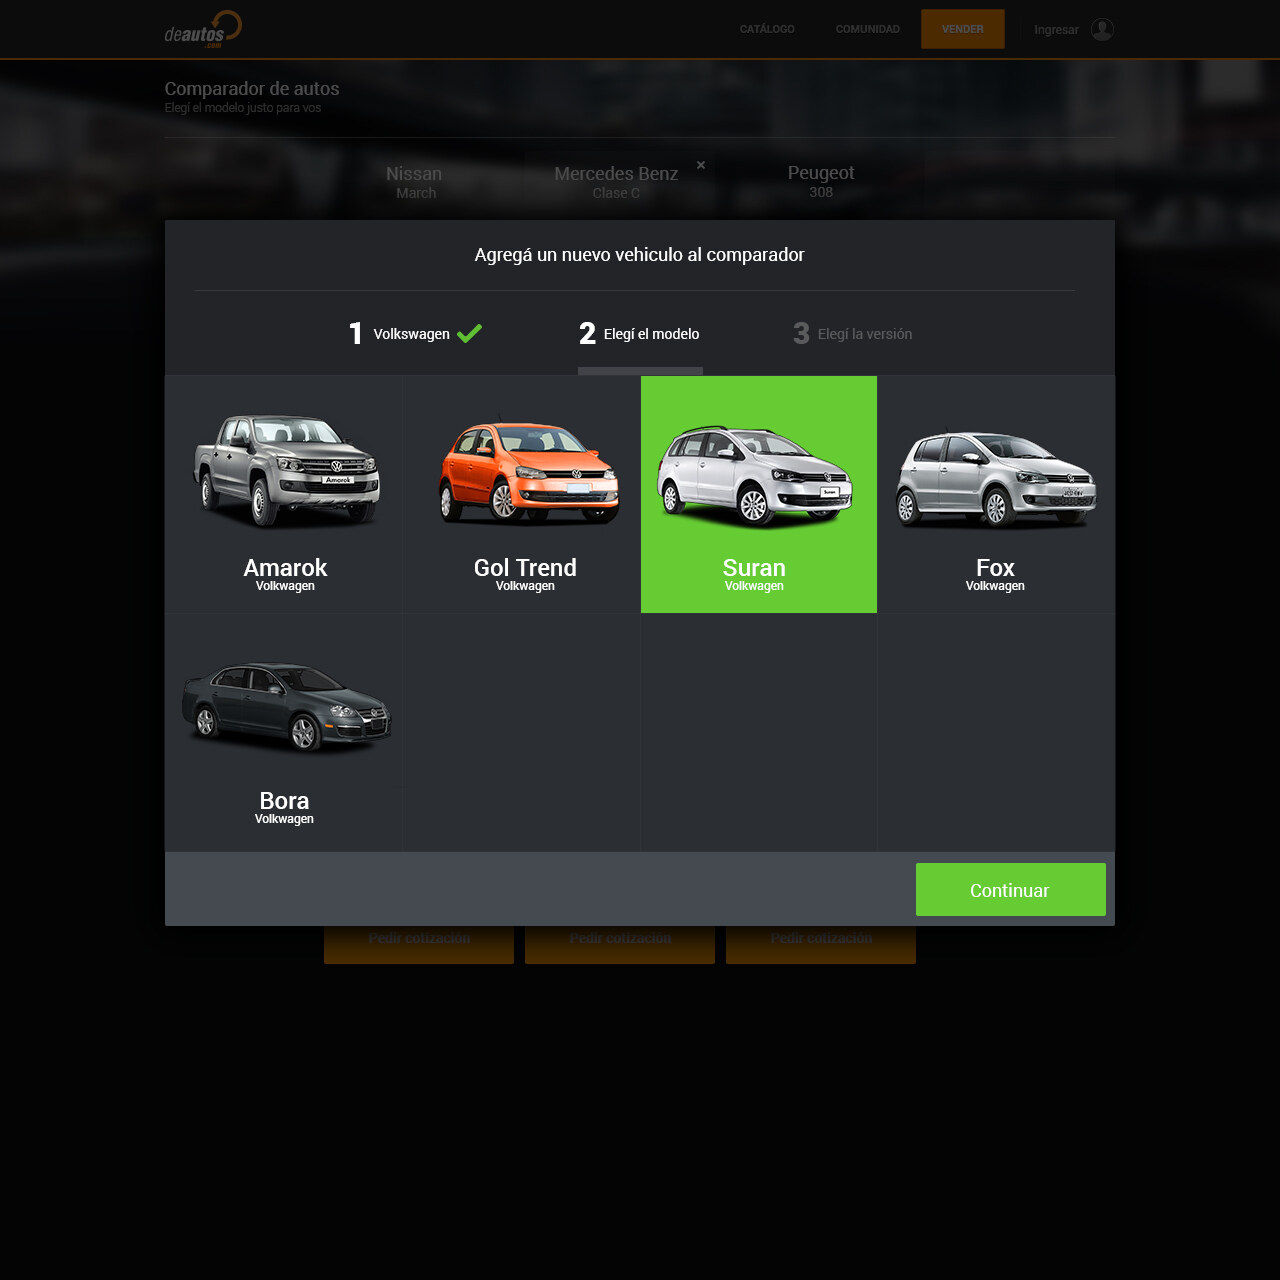Click Pedir cotización under Peugeot 308
The height and width of the screenshot is (1280, 1280).
point(821,945)
